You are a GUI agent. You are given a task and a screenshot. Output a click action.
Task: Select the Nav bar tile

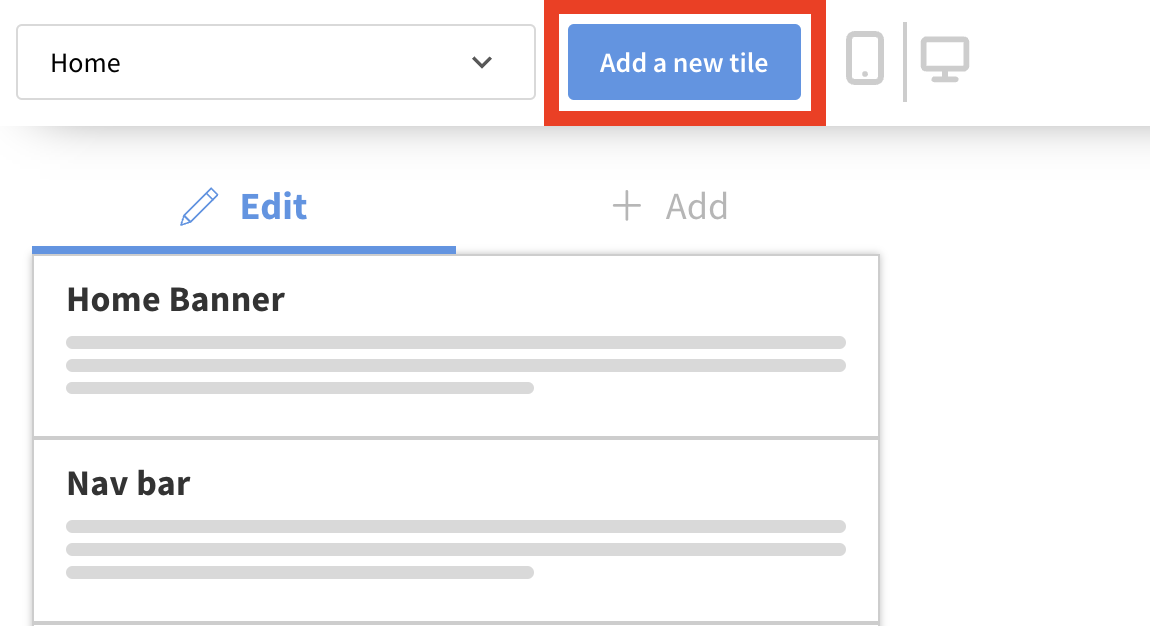[456, 530]
